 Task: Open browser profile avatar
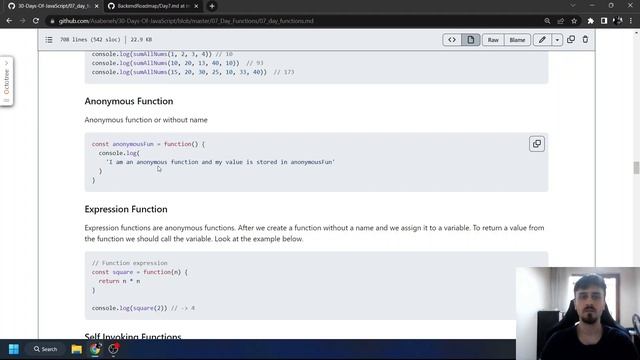point(618,21)
